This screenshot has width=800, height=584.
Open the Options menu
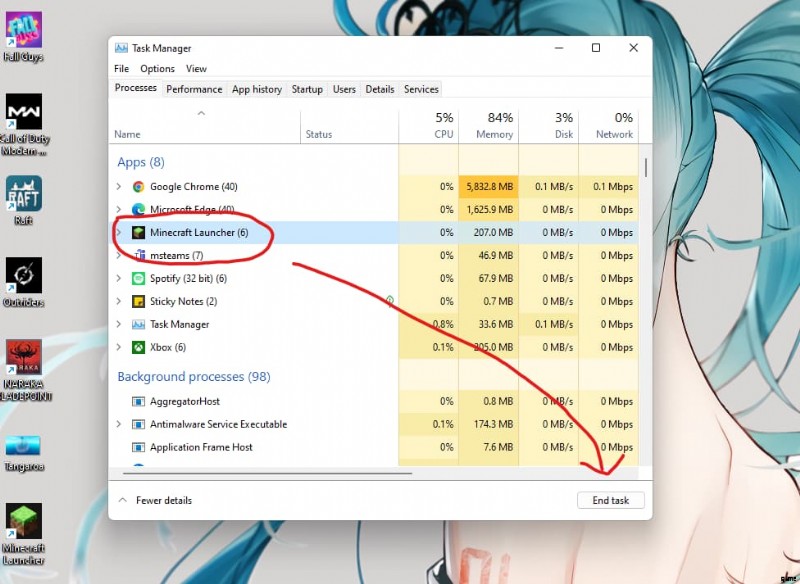(157, 69)
